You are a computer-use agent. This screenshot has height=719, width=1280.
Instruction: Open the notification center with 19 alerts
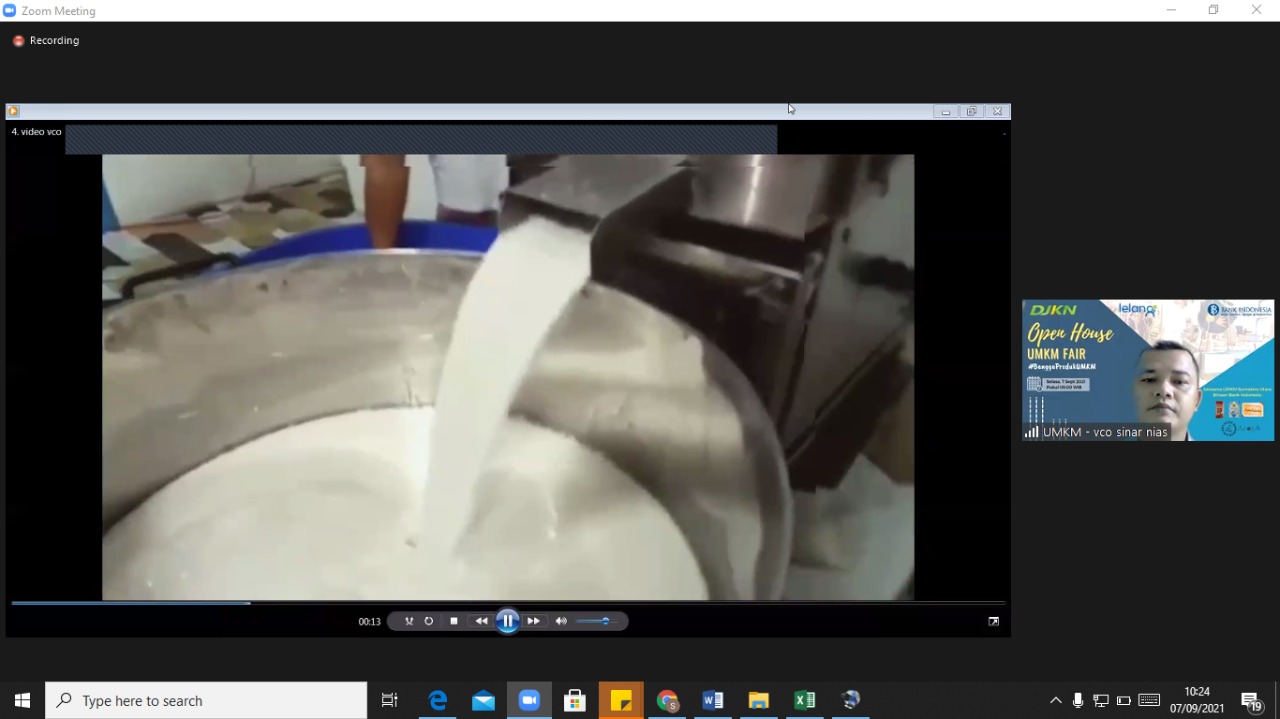[1251, 701]
